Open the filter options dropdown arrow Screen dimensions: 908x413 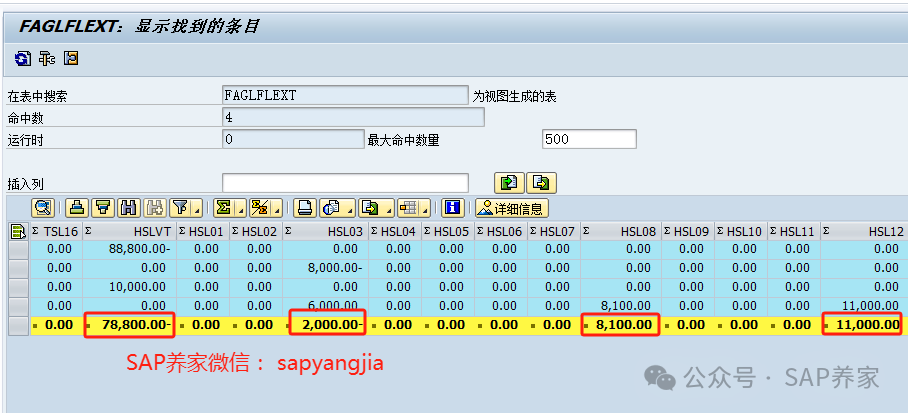pyautogui.click(x=198, y=207)
